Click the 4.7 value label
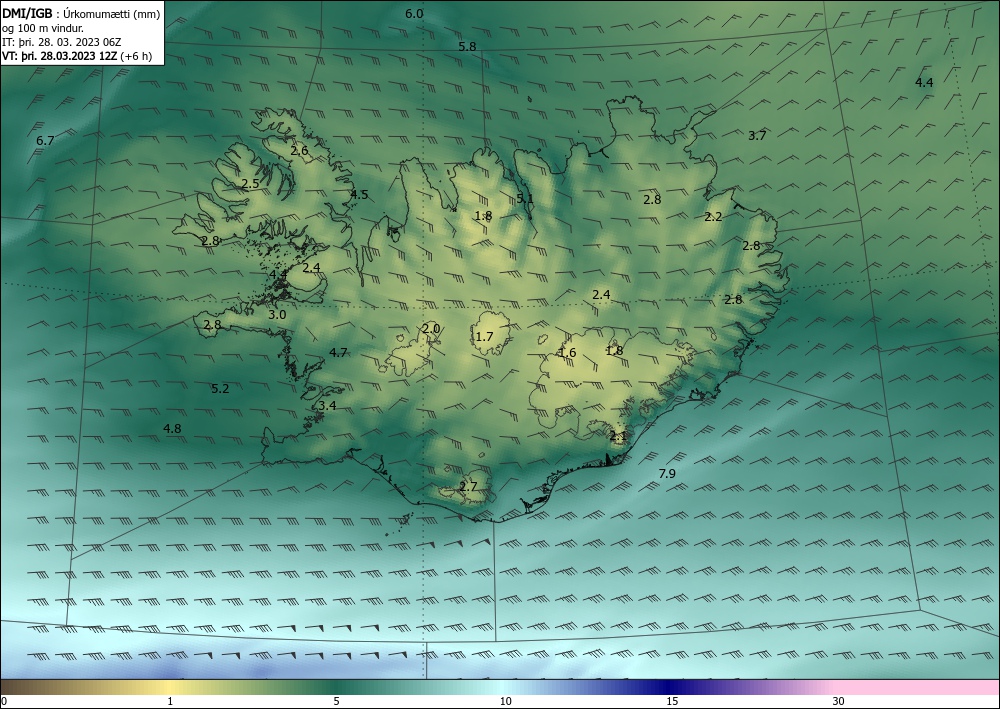 click(338, 352)
